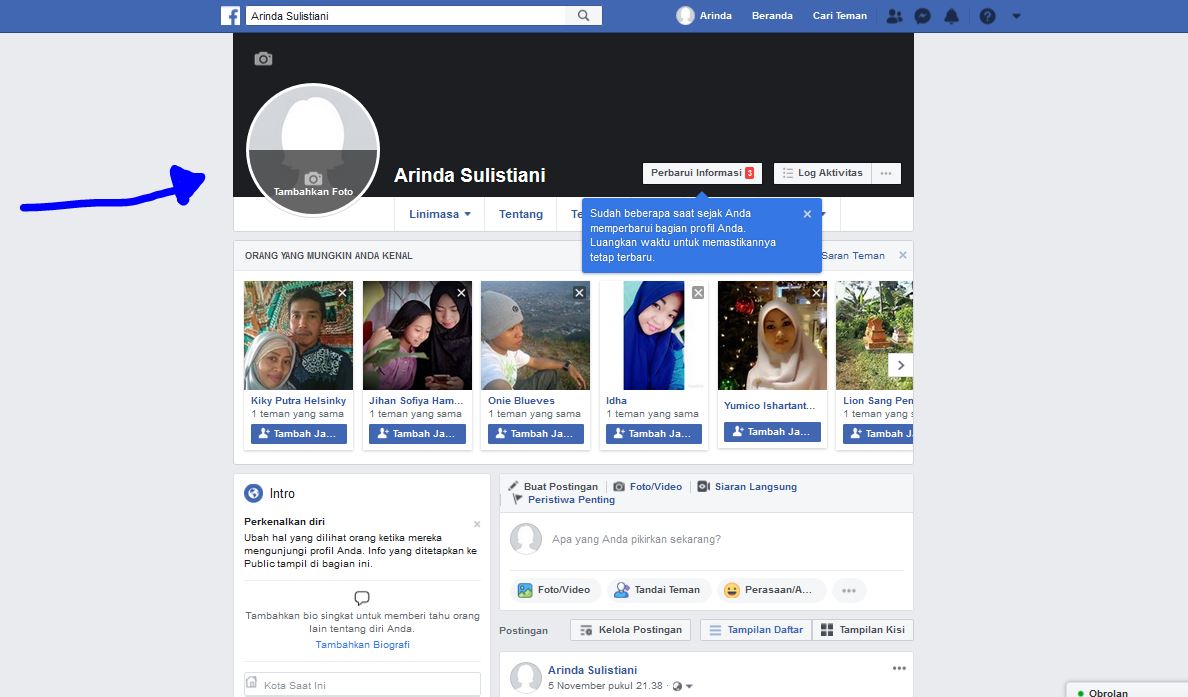The width and height of the screenshot is (1188, 697).
Task: Open the account settings caret menu
Action: pyautogui.click(x=1015, y=15)
